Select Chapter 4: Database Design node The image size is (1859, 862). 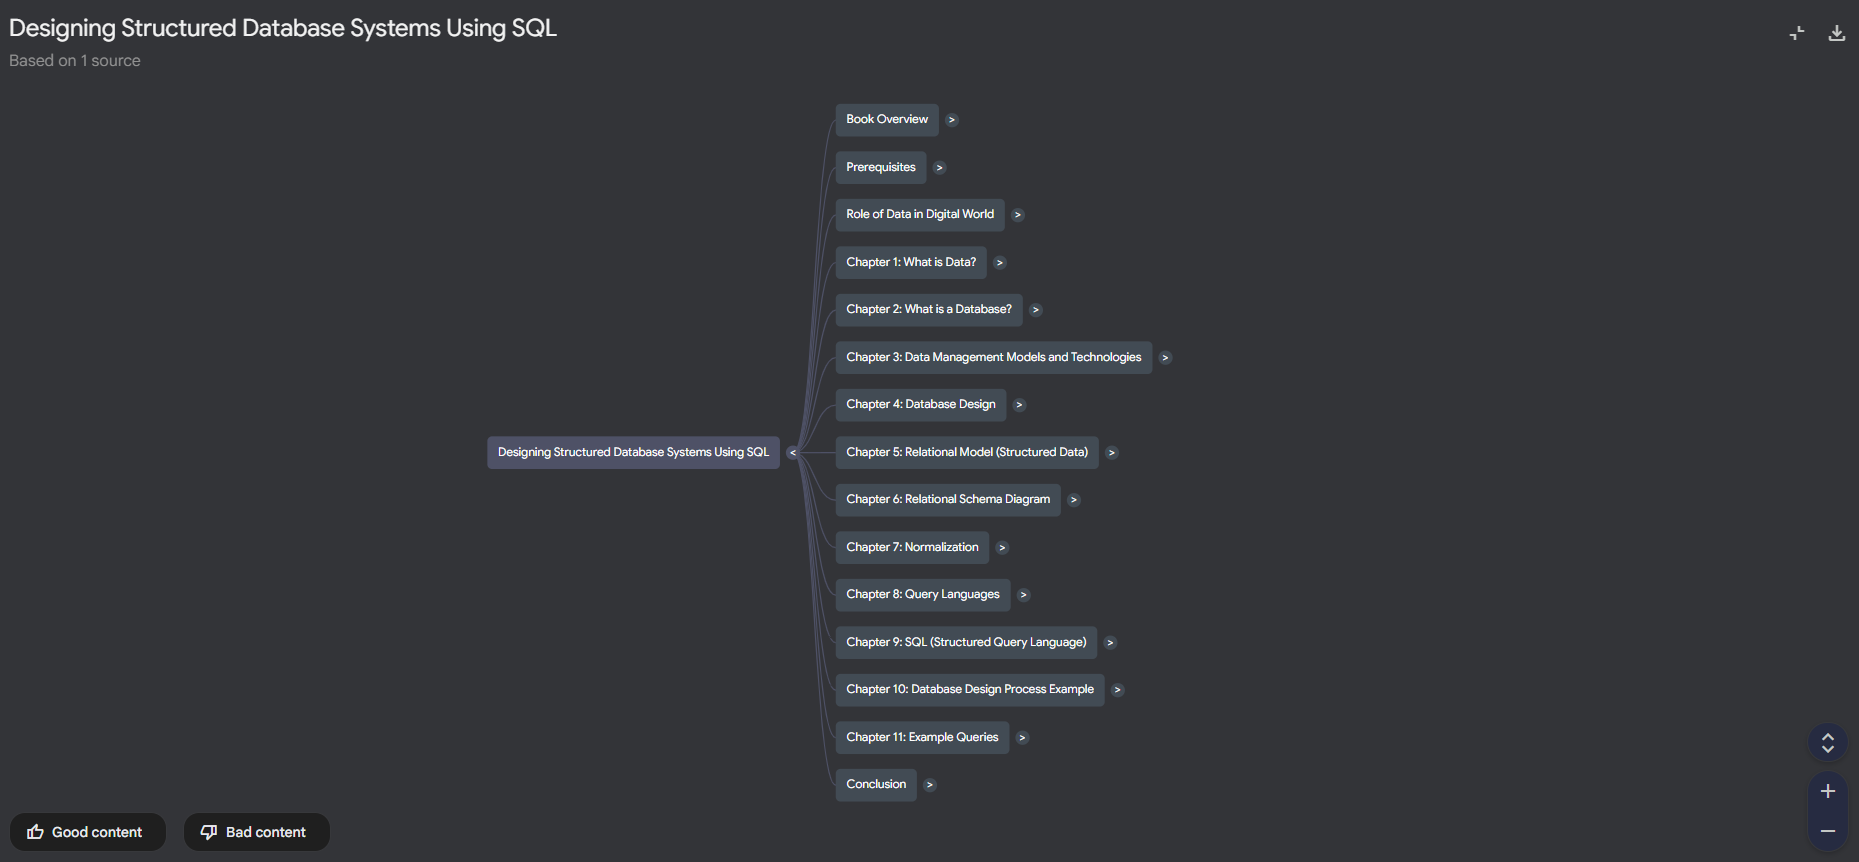(x=921, y=404)
